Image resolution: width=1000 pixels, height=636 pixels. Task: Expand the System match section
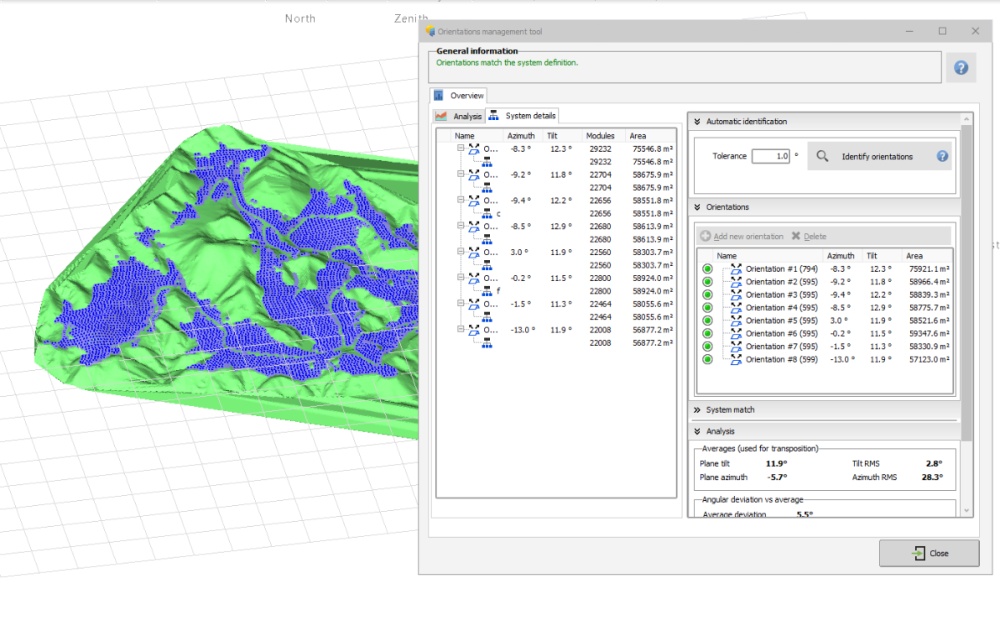(696, 410)
